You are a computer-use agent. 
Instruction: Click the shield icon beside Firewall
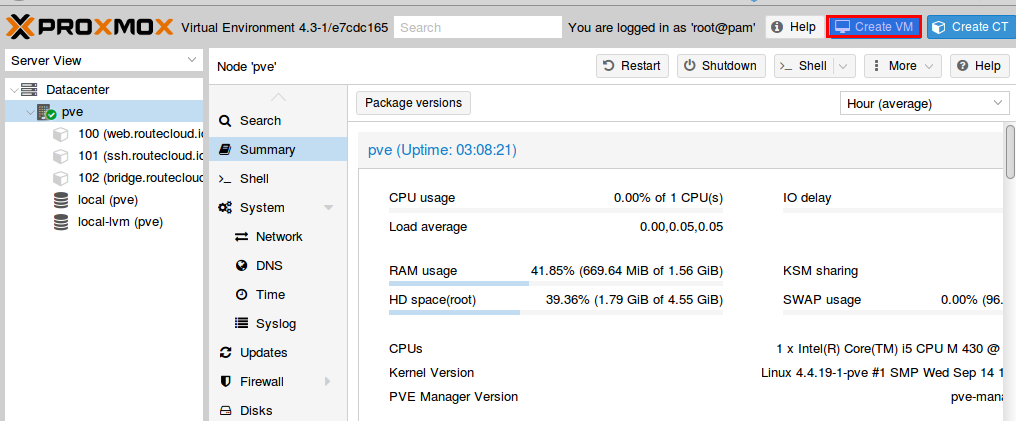pyautogui.click(x=225, y=381)
